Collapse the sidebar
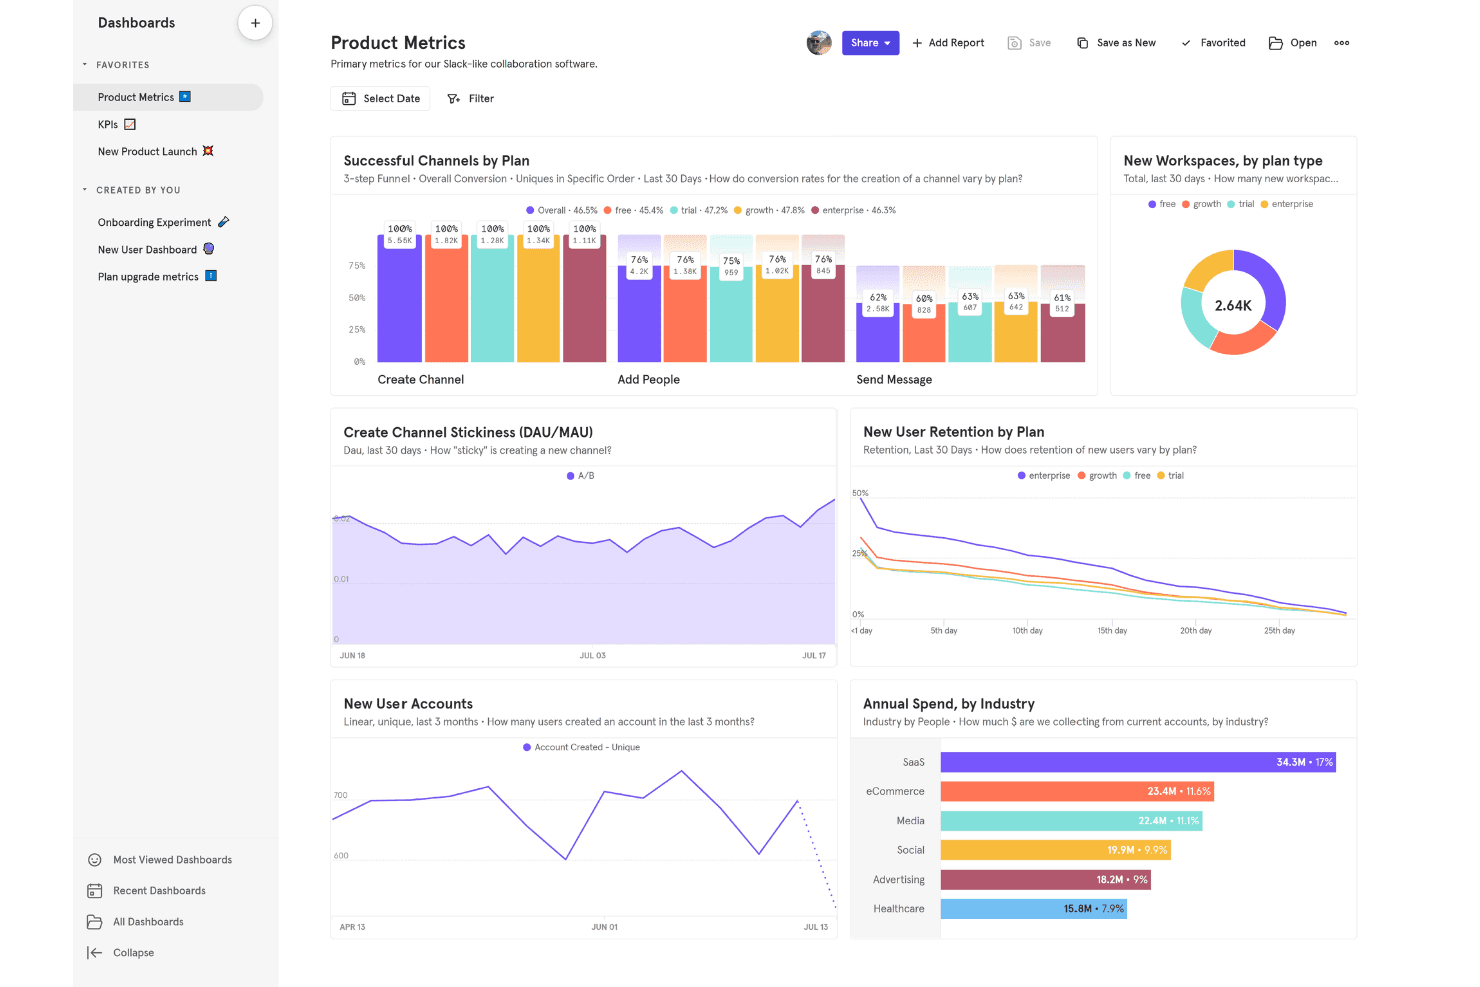The height and width of the screenshot is (987, 1480). (x=121, y=953)
